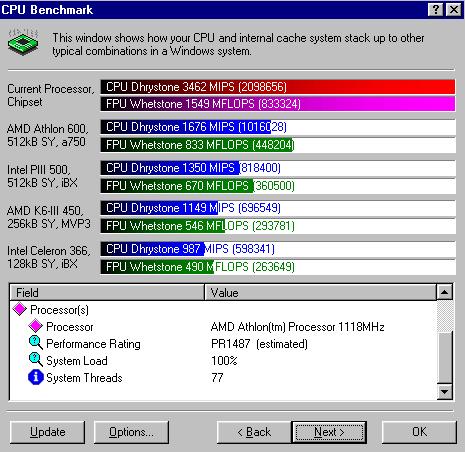Click the list vertical scrollbar thumb
The image size is (465, 452).
click(x=444, y=357)
